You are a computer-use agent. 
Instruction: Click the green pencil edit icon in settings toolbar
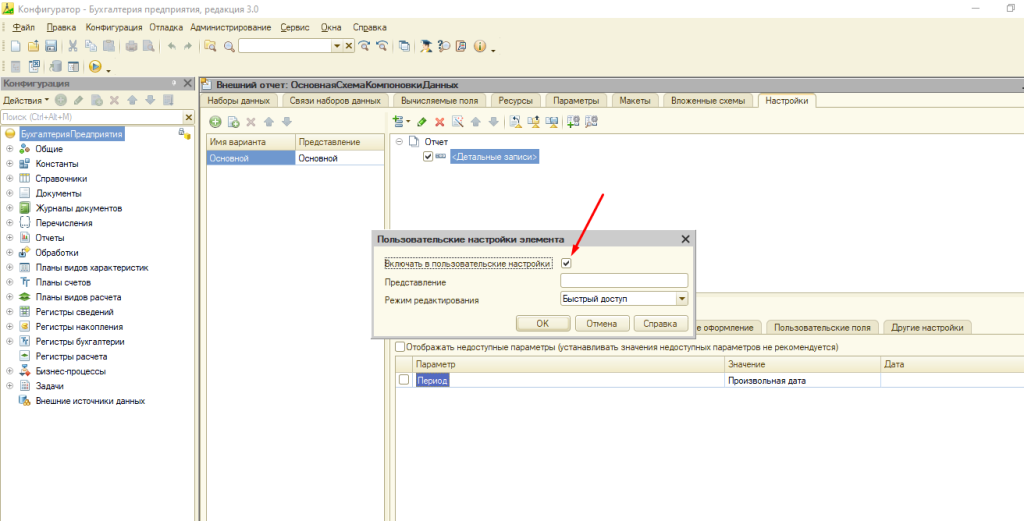tap(422, 122)
